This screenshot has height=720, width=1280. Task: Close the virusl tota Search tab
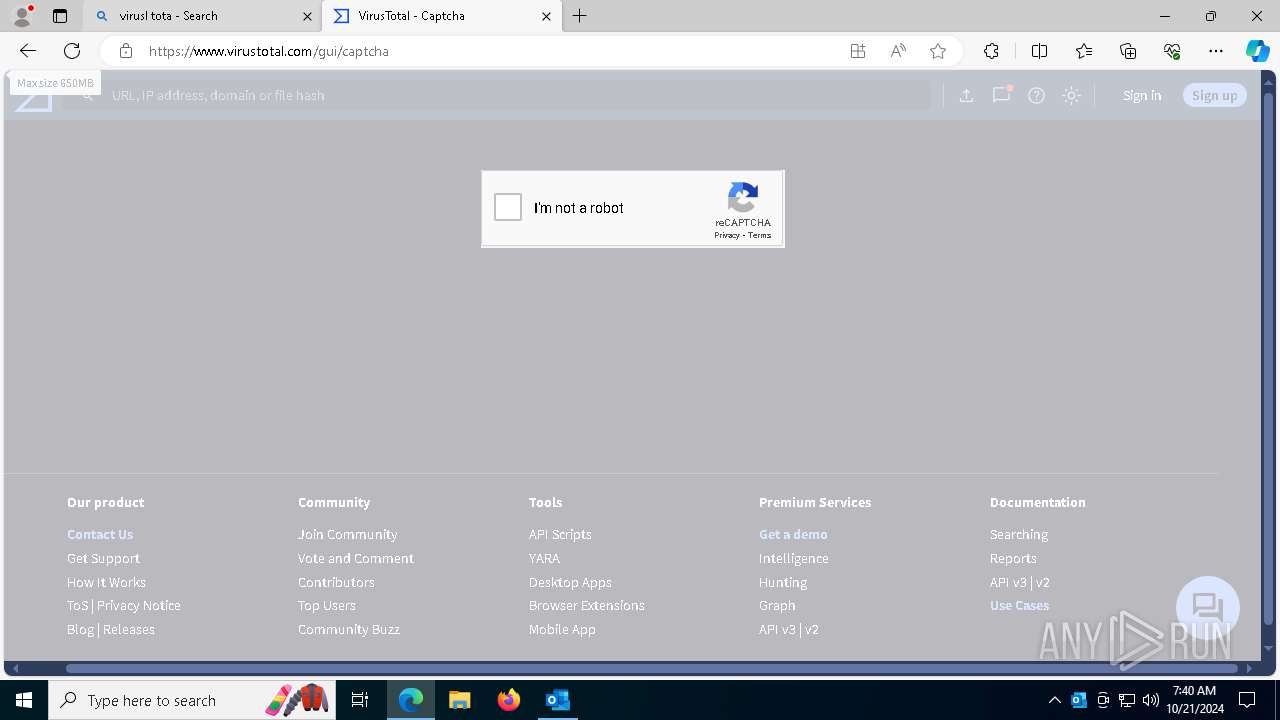(x=307, y=16)
